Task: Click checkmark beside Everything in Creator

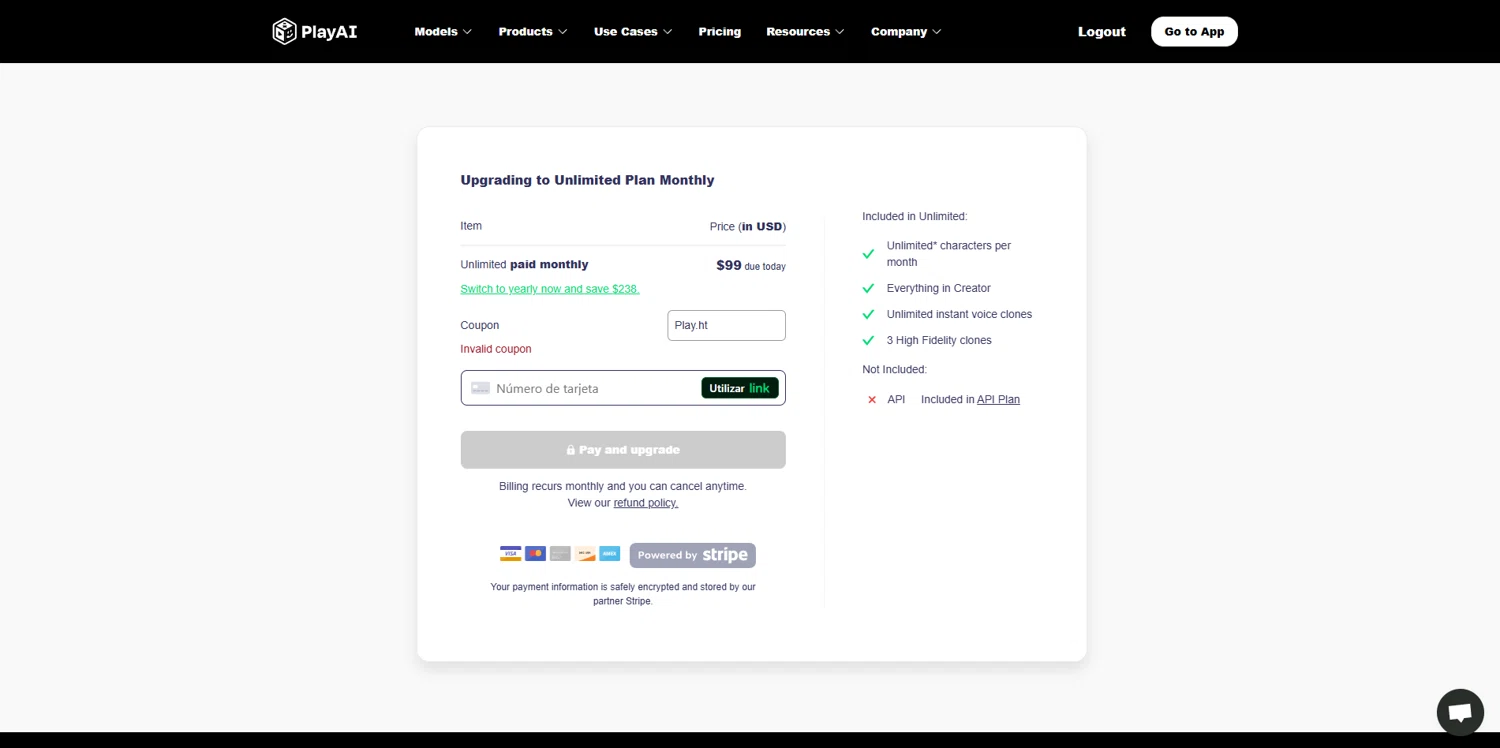Action: [868, 288]
